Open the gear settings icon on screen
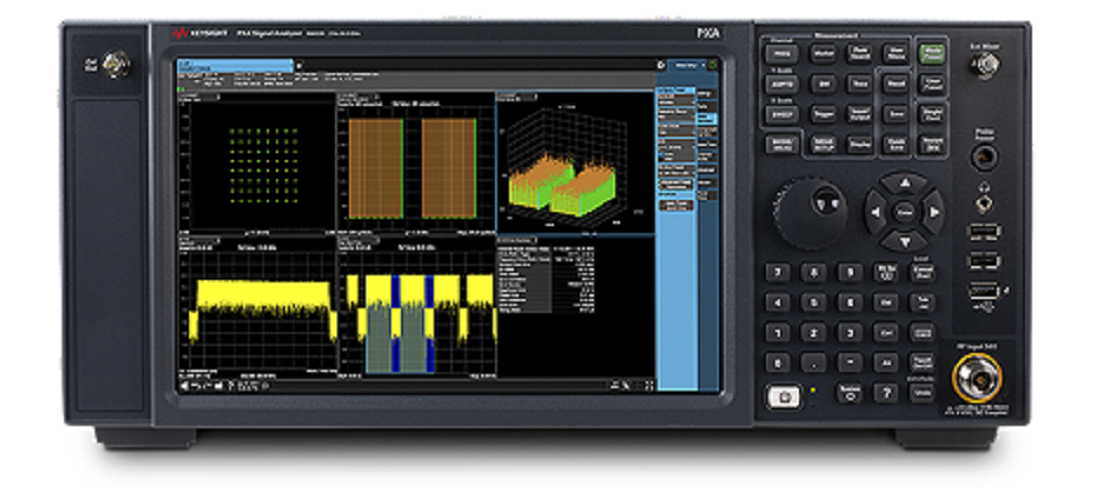This screenshot has height=492, width=1100. tap(661, 65)
